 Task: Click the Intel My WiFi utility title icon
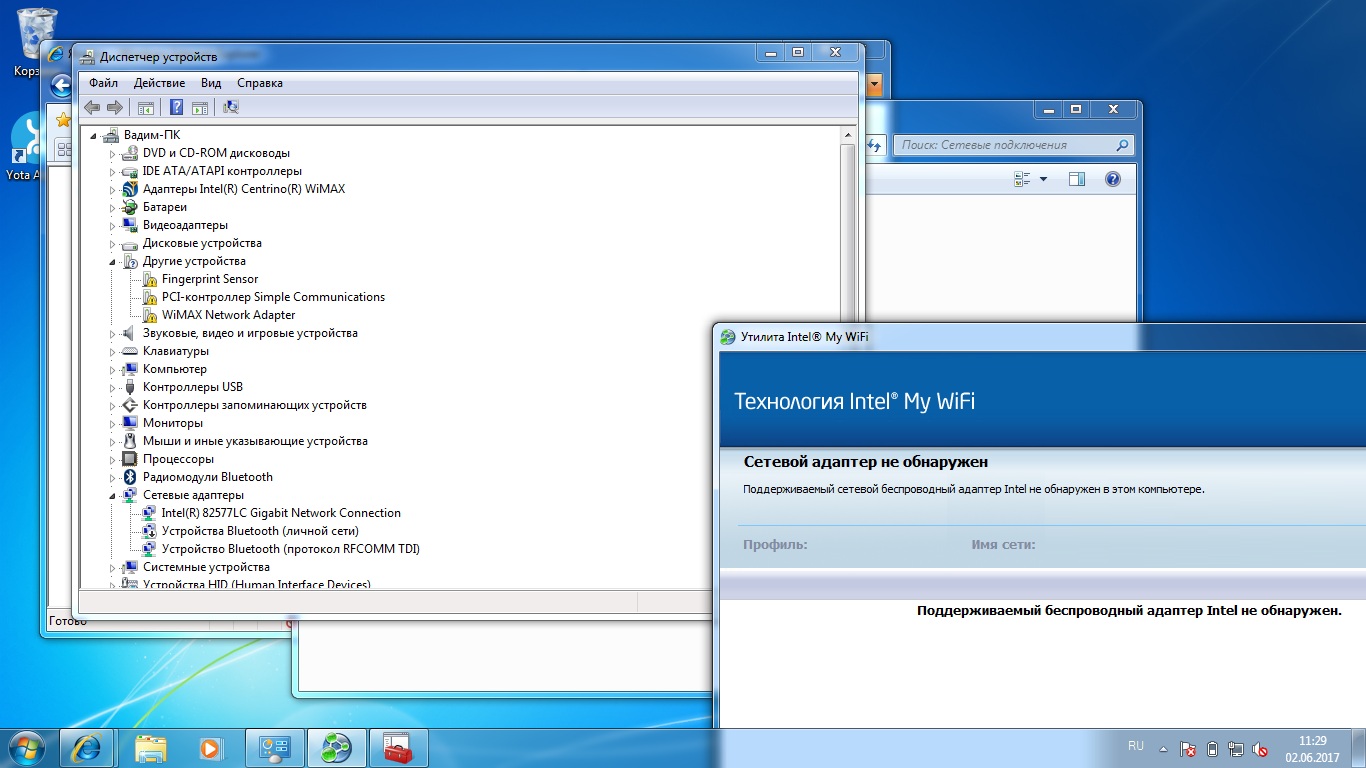tap(729, 337)
